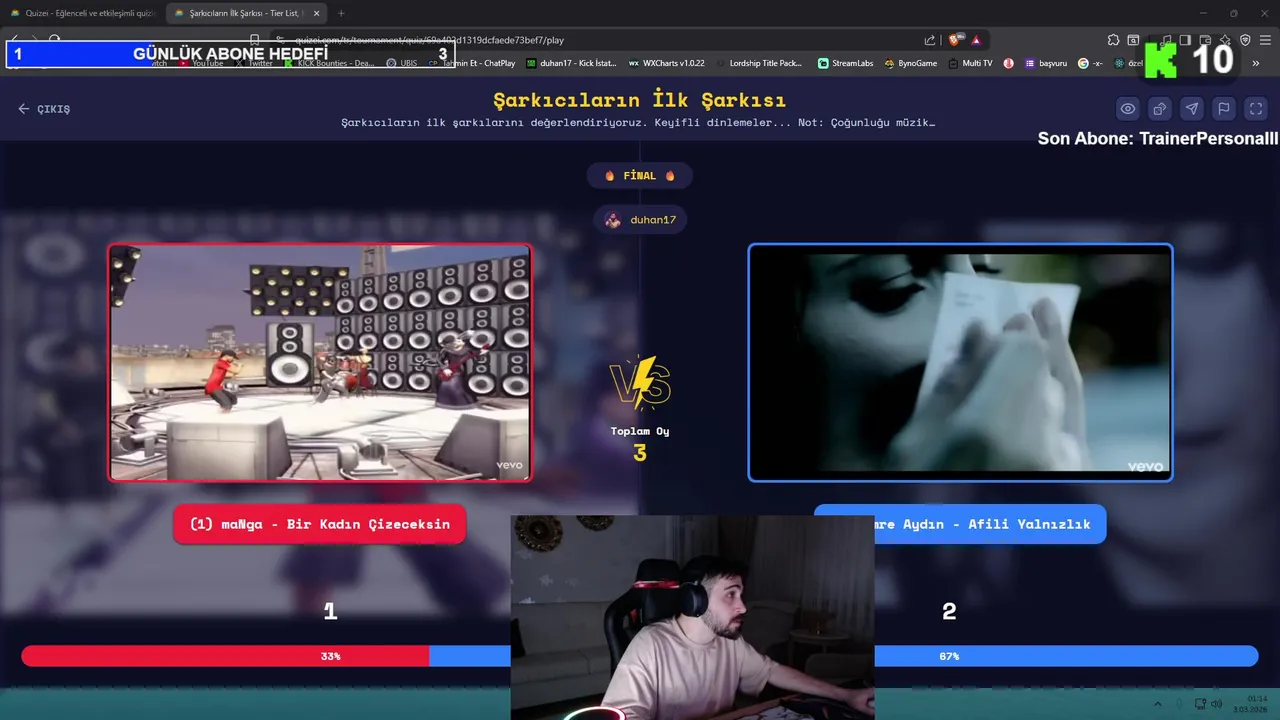Image resolution: width=1280 pixels, height=720 pixels.
Task: Click the red 33% vote bar
Action: [x=225, y=656]
